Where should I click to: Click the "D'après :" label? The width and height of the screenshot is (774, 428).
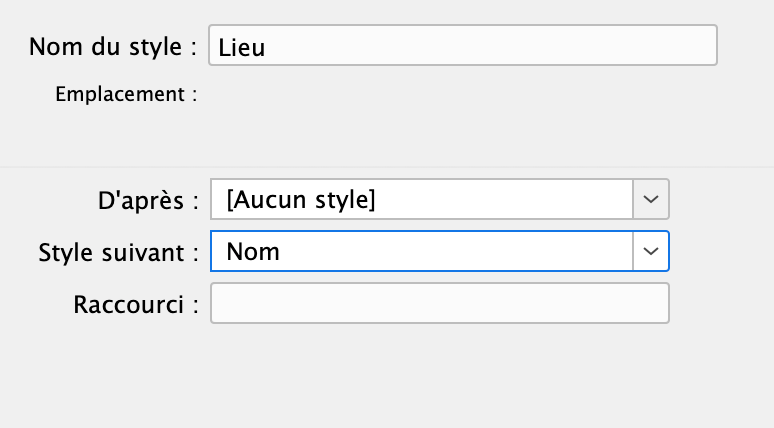(148, 200)
